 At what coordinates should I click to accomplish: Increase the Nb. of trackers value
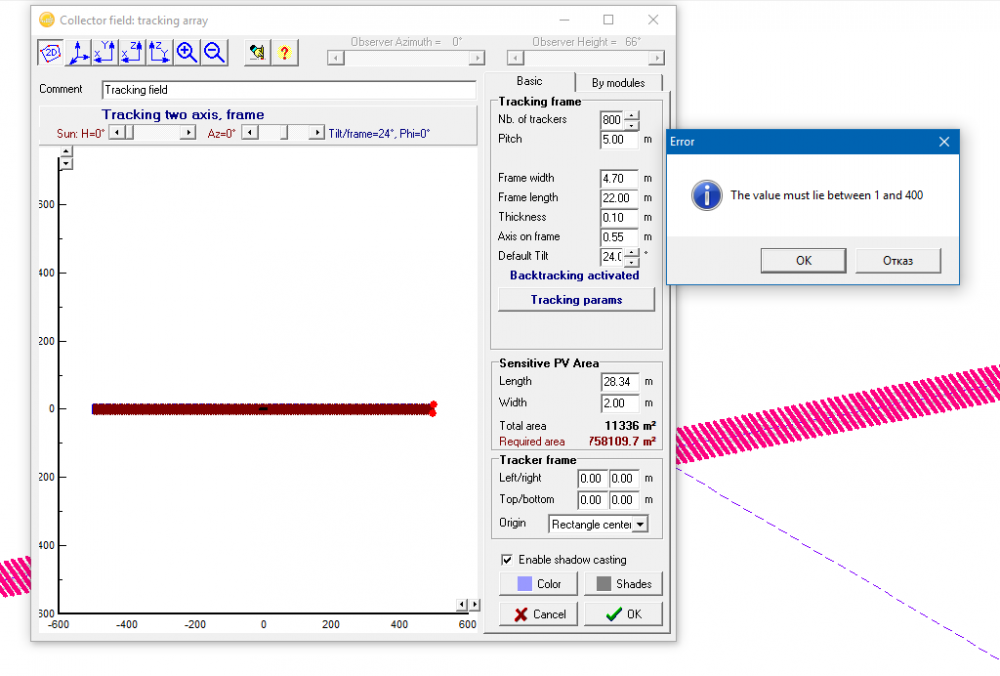(x=632, y=115)
